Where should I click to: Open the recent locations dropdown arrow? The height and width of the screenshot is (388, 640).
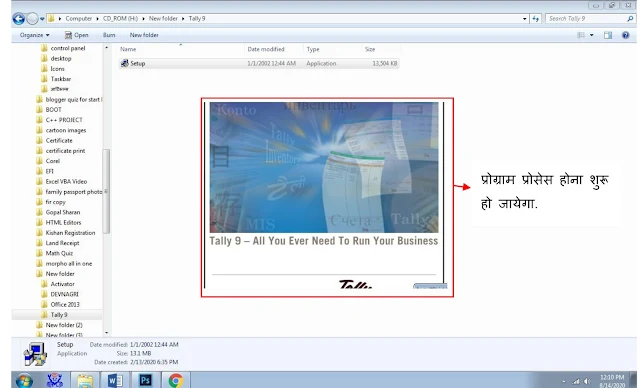42,19
